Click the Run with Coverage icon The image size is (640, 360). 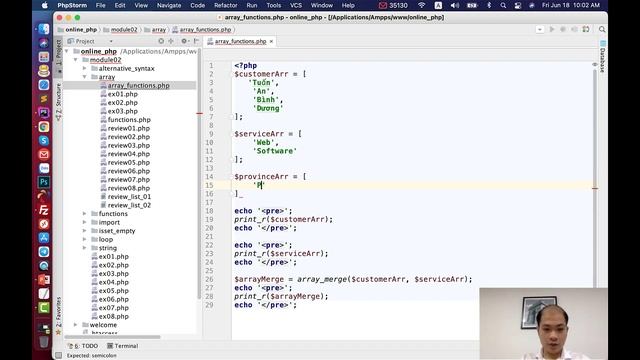point(574,29)
